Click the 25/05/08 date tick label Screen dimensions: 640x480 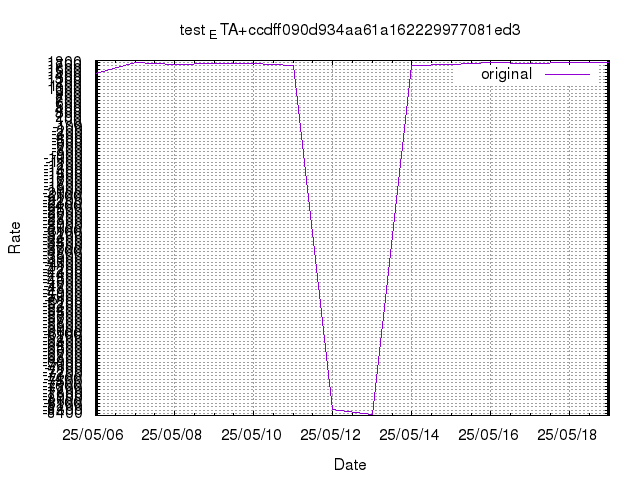click(171, 435)
